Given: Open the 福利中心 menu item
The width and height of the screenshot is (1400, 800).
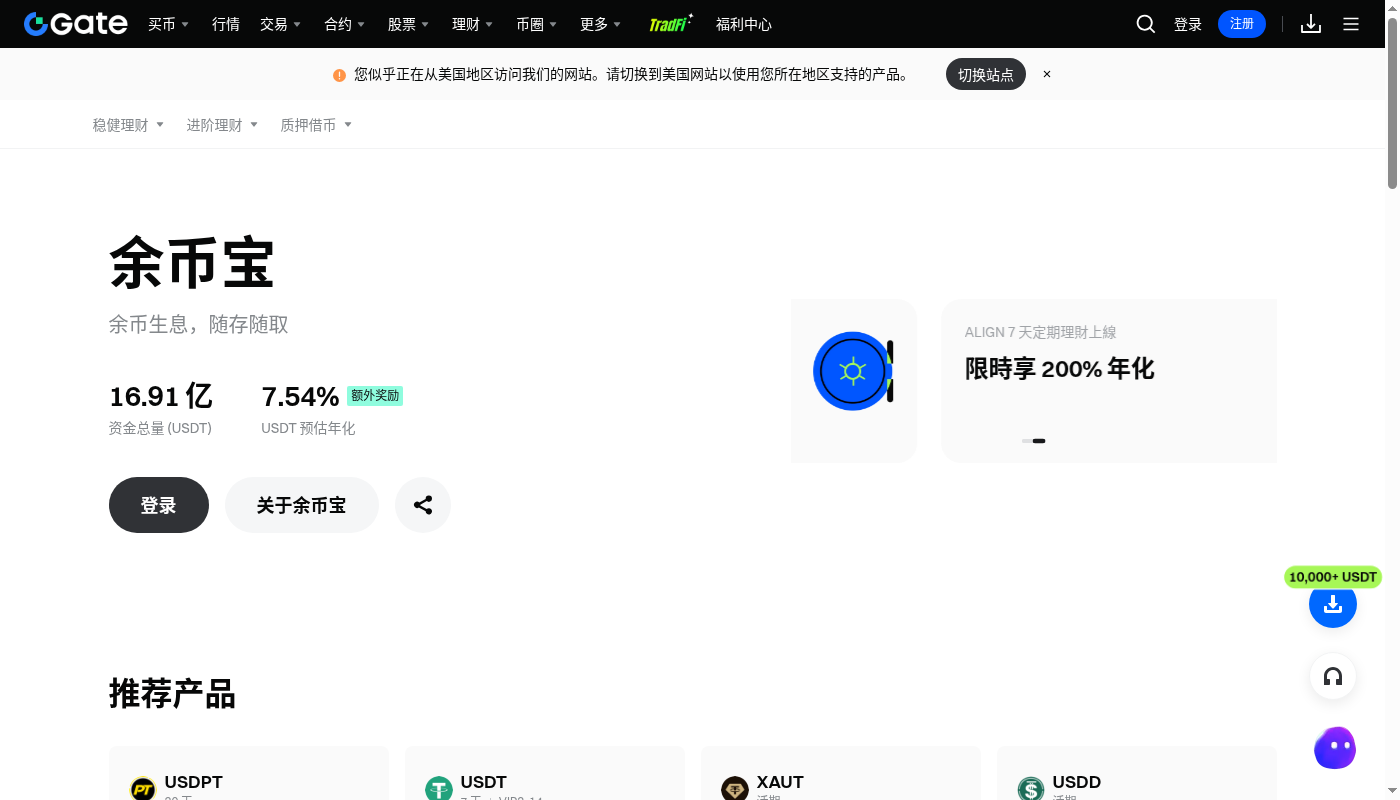Looking at the screenshot, I should pyautogui.click(x=744, y=24).
